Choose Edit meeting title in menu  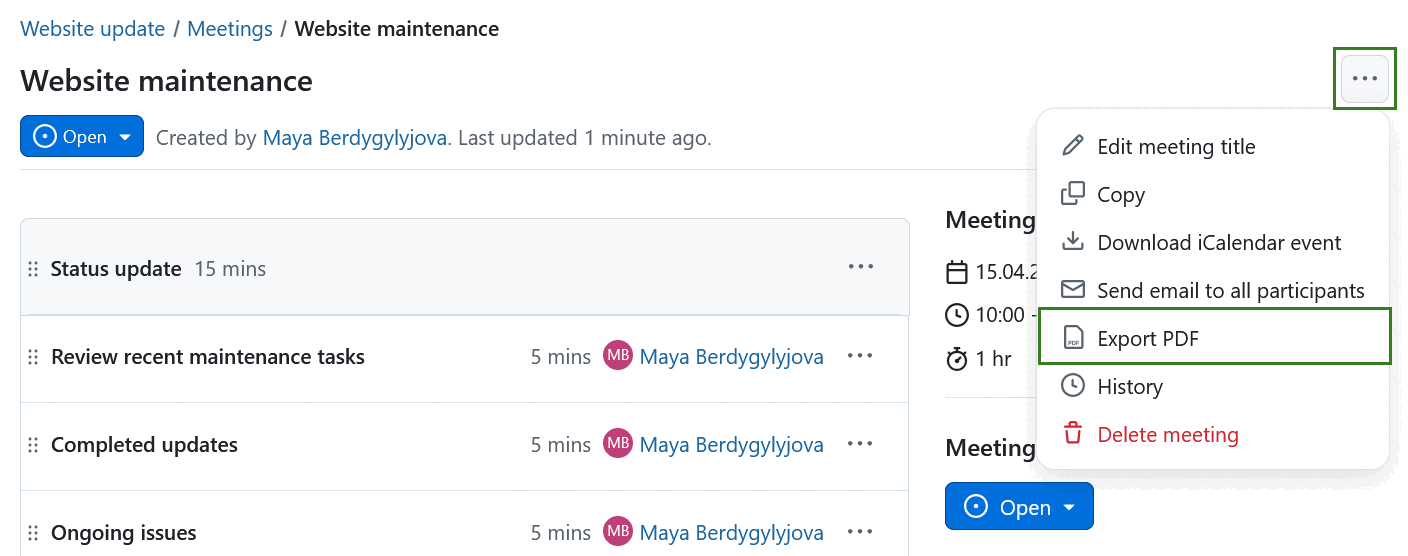pos(1175,146)
